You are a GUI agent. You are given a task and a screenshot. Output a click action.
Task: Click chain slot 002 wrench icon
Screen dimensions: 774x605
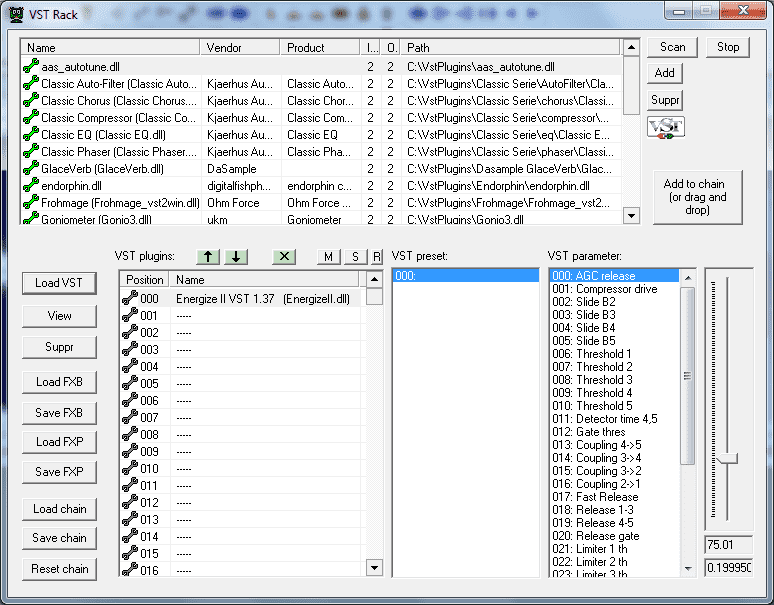[130, 332]
